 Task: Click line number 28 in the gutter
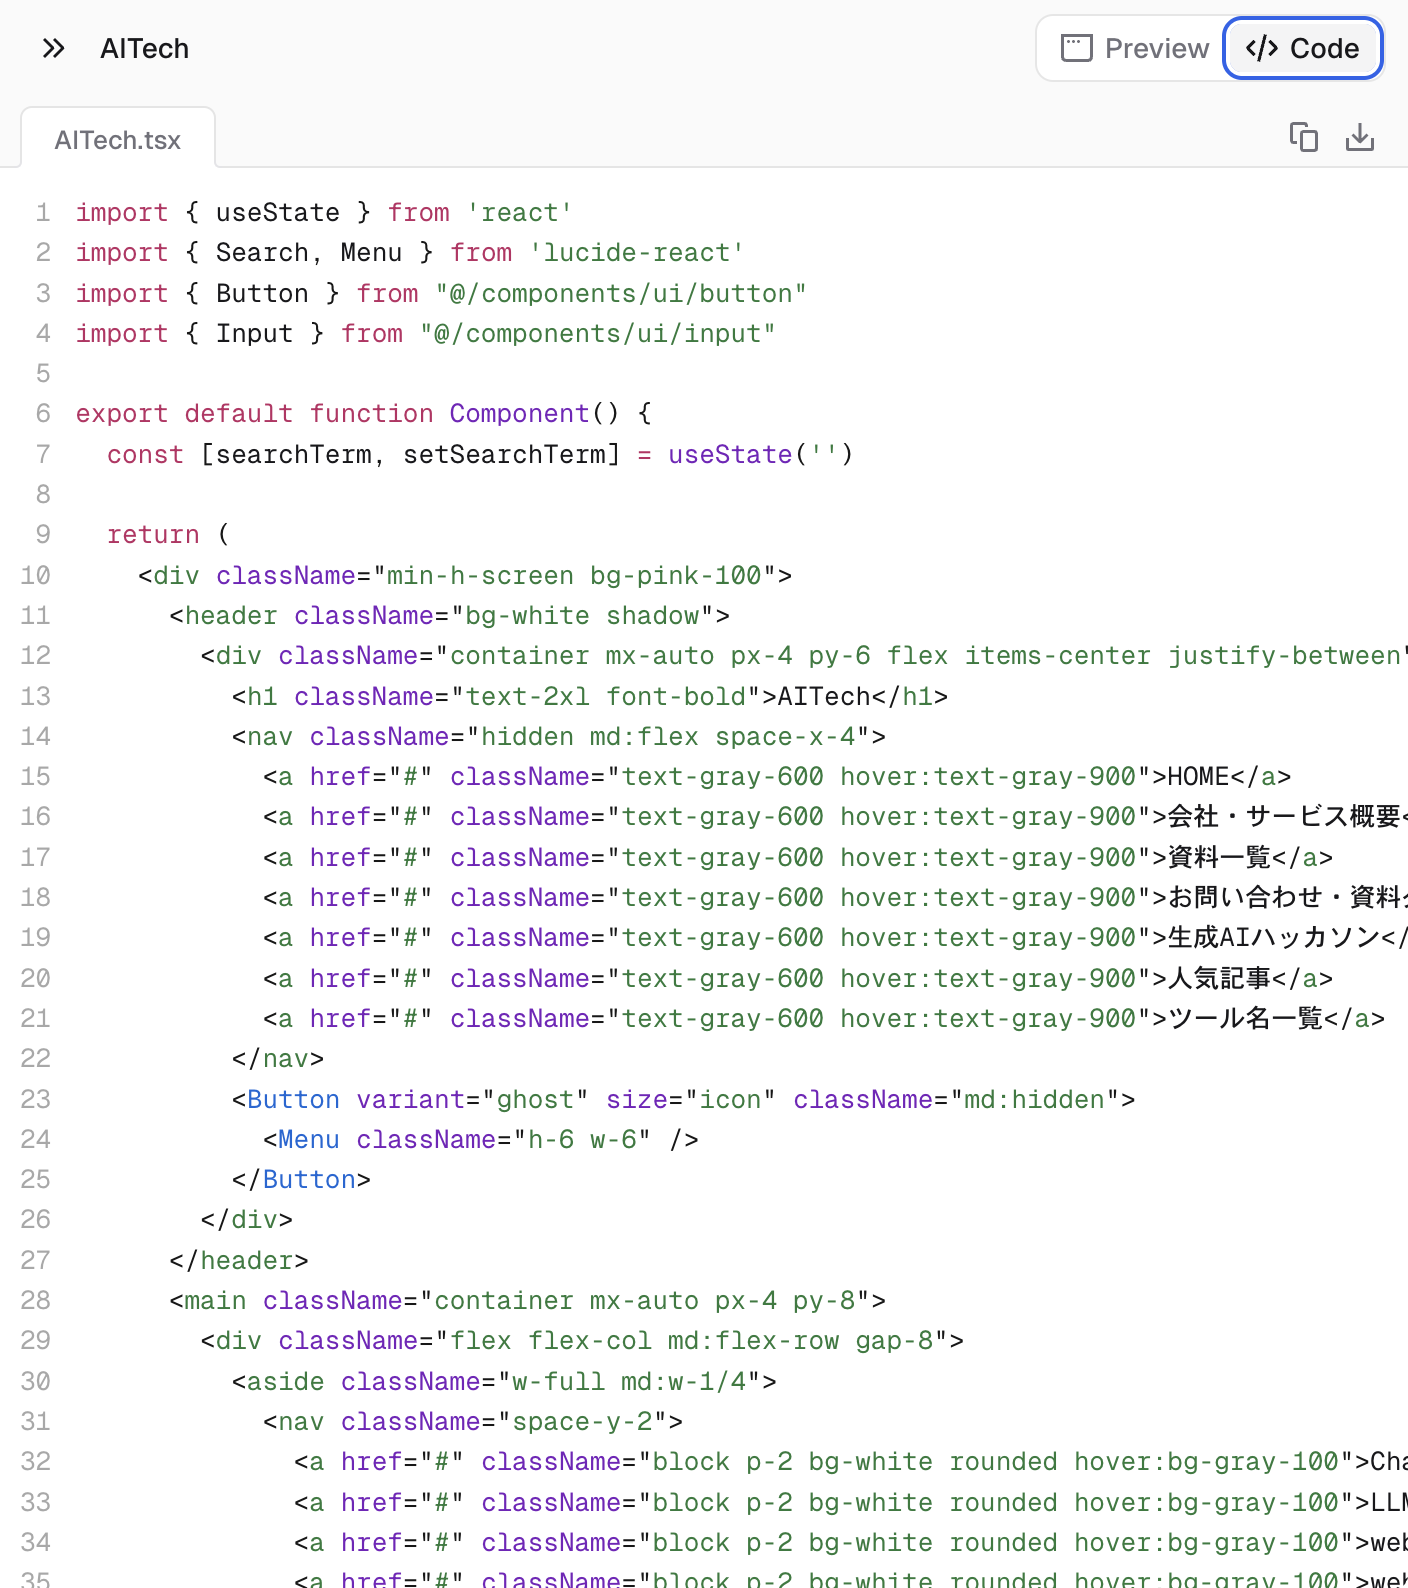(x=36, y=1301)
